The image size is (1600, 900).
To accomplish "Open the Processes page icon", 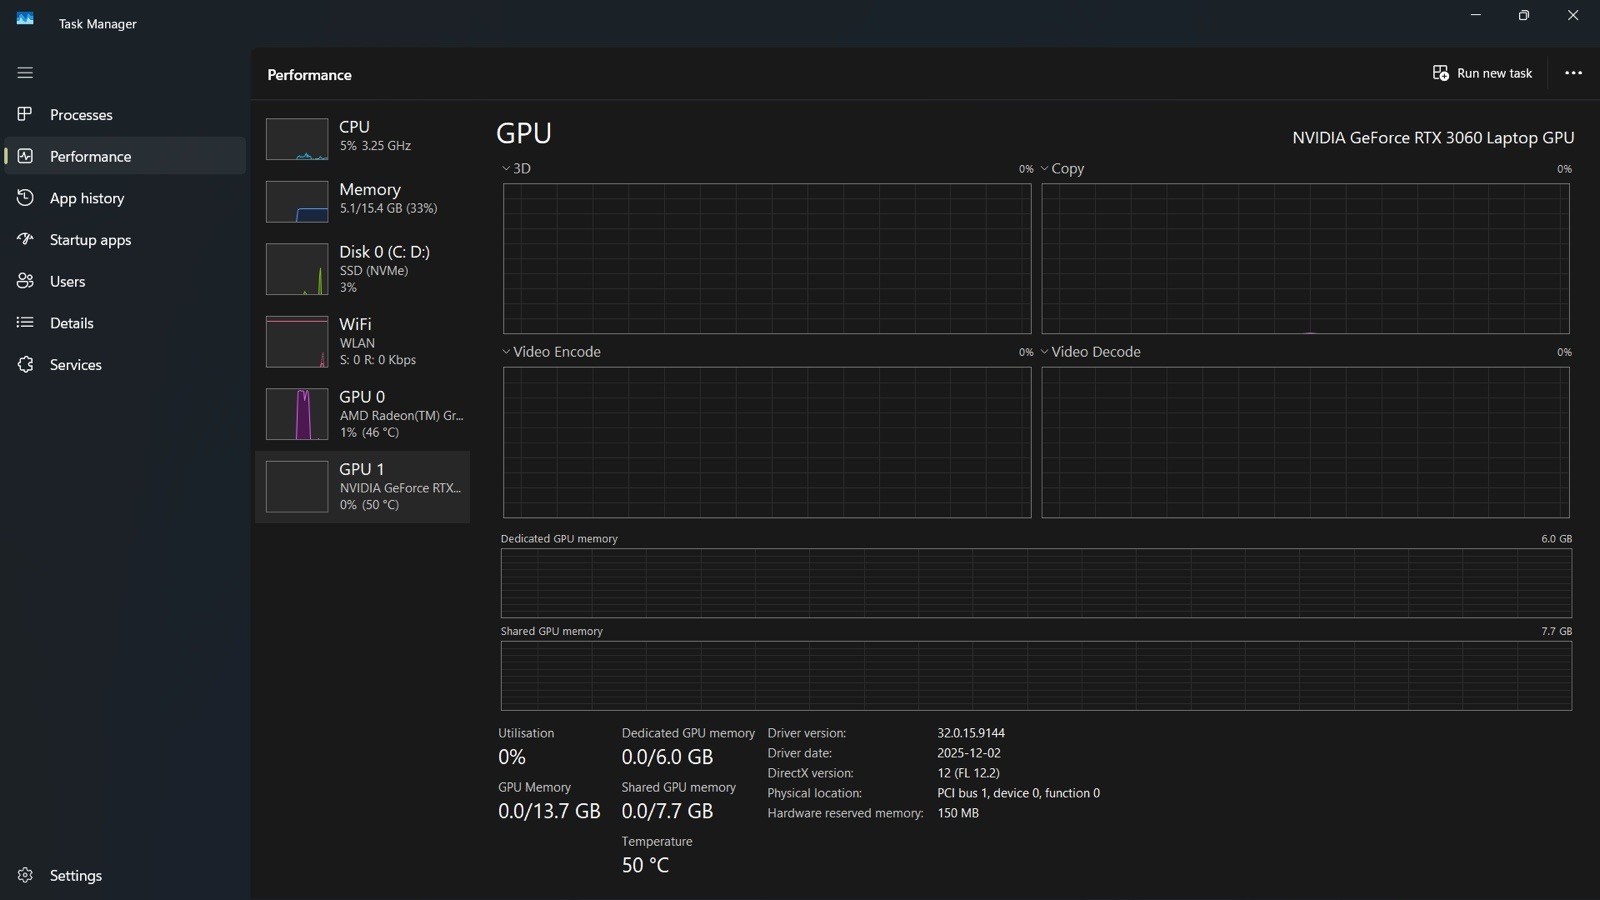I will [25, 114].
